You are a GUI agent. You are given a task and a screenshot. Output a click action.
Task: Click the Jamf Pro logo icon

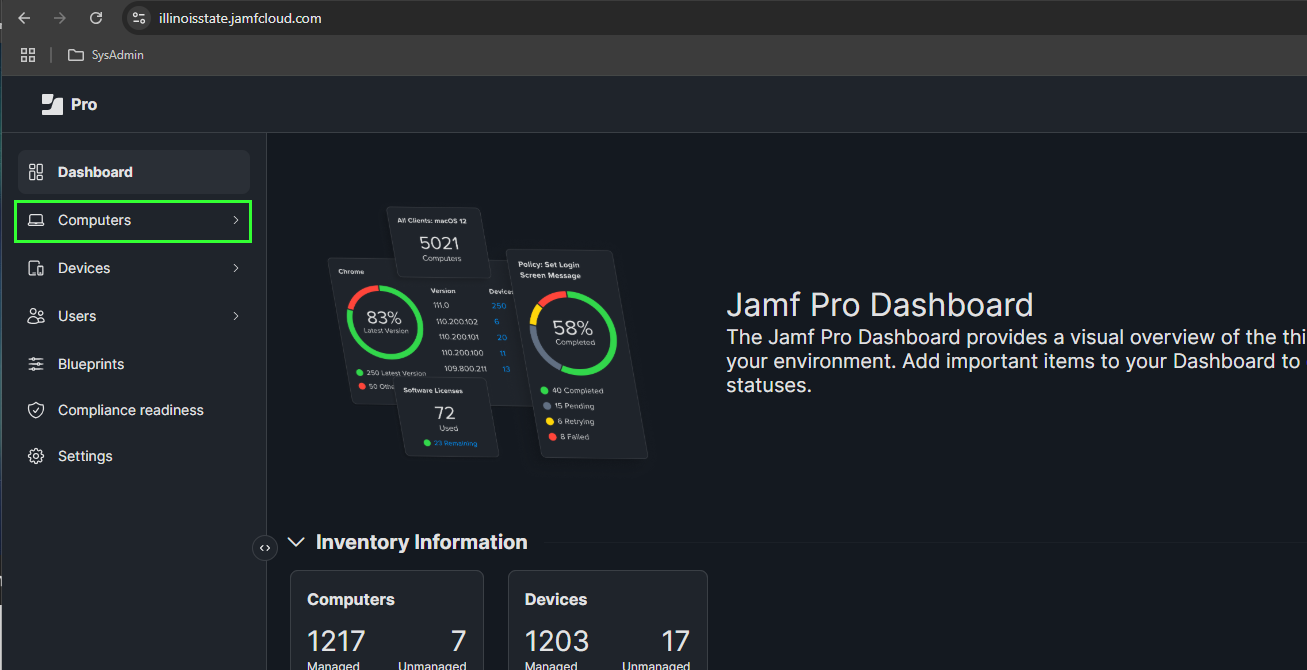(x=52, y=104)
